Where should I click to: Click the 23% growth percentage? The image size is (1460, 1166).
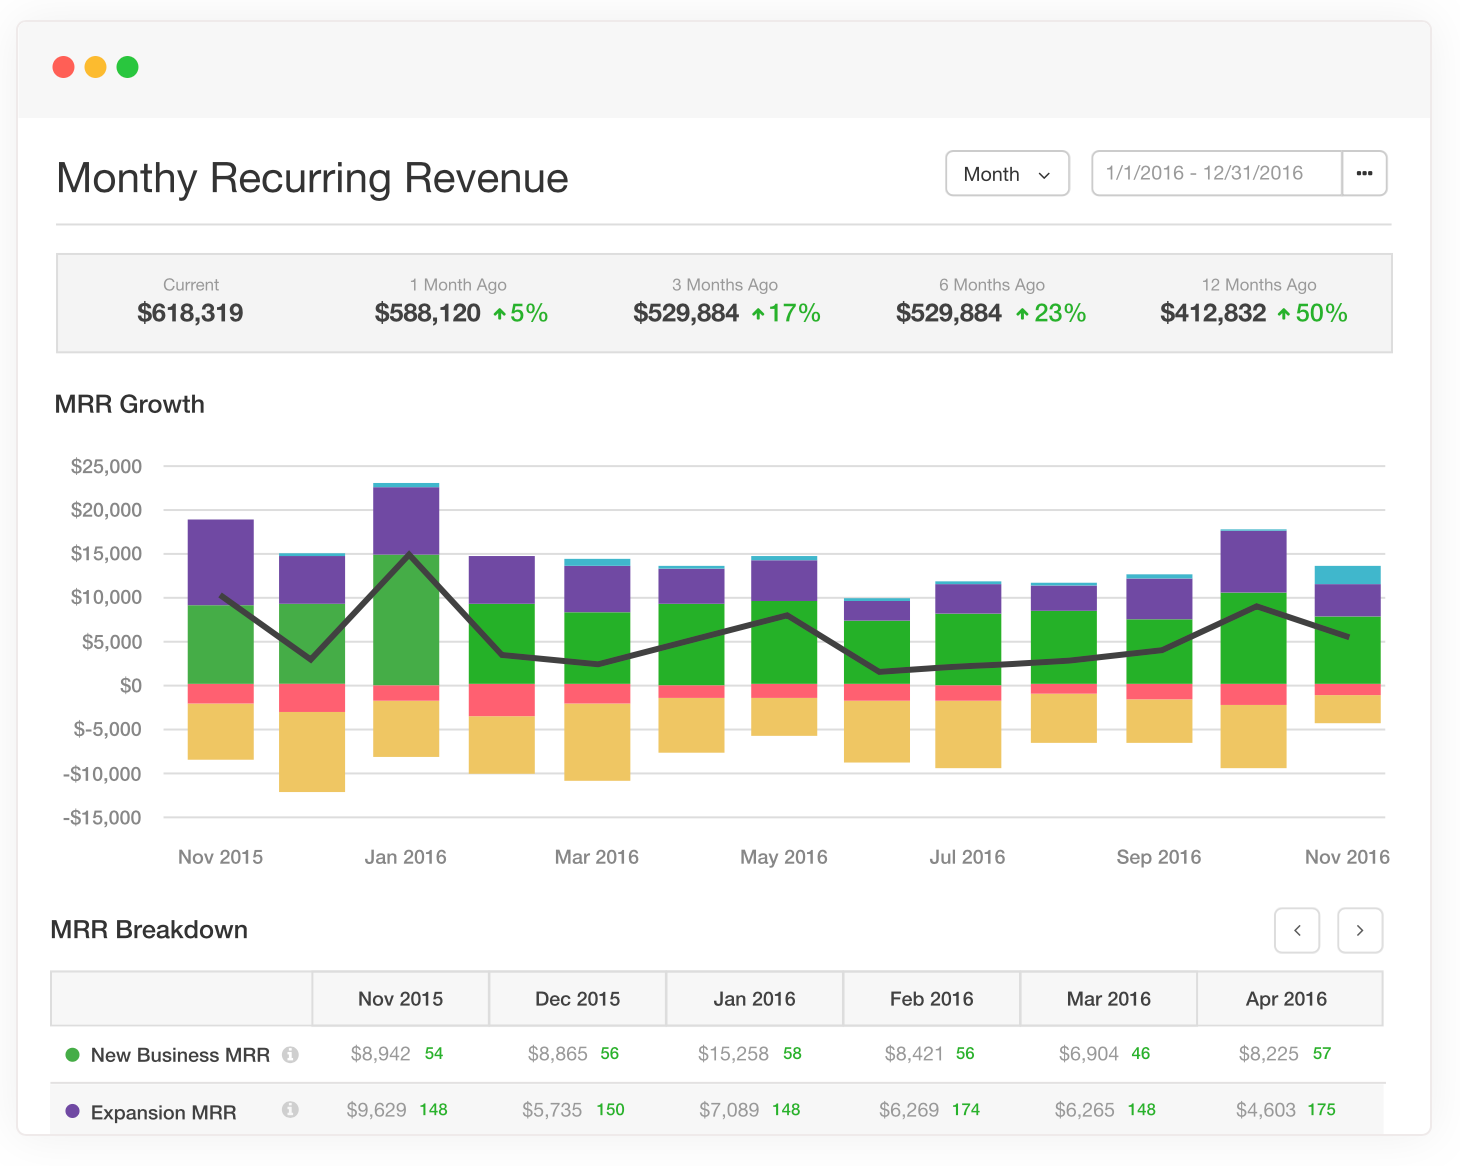click(x=1060, y=313)
